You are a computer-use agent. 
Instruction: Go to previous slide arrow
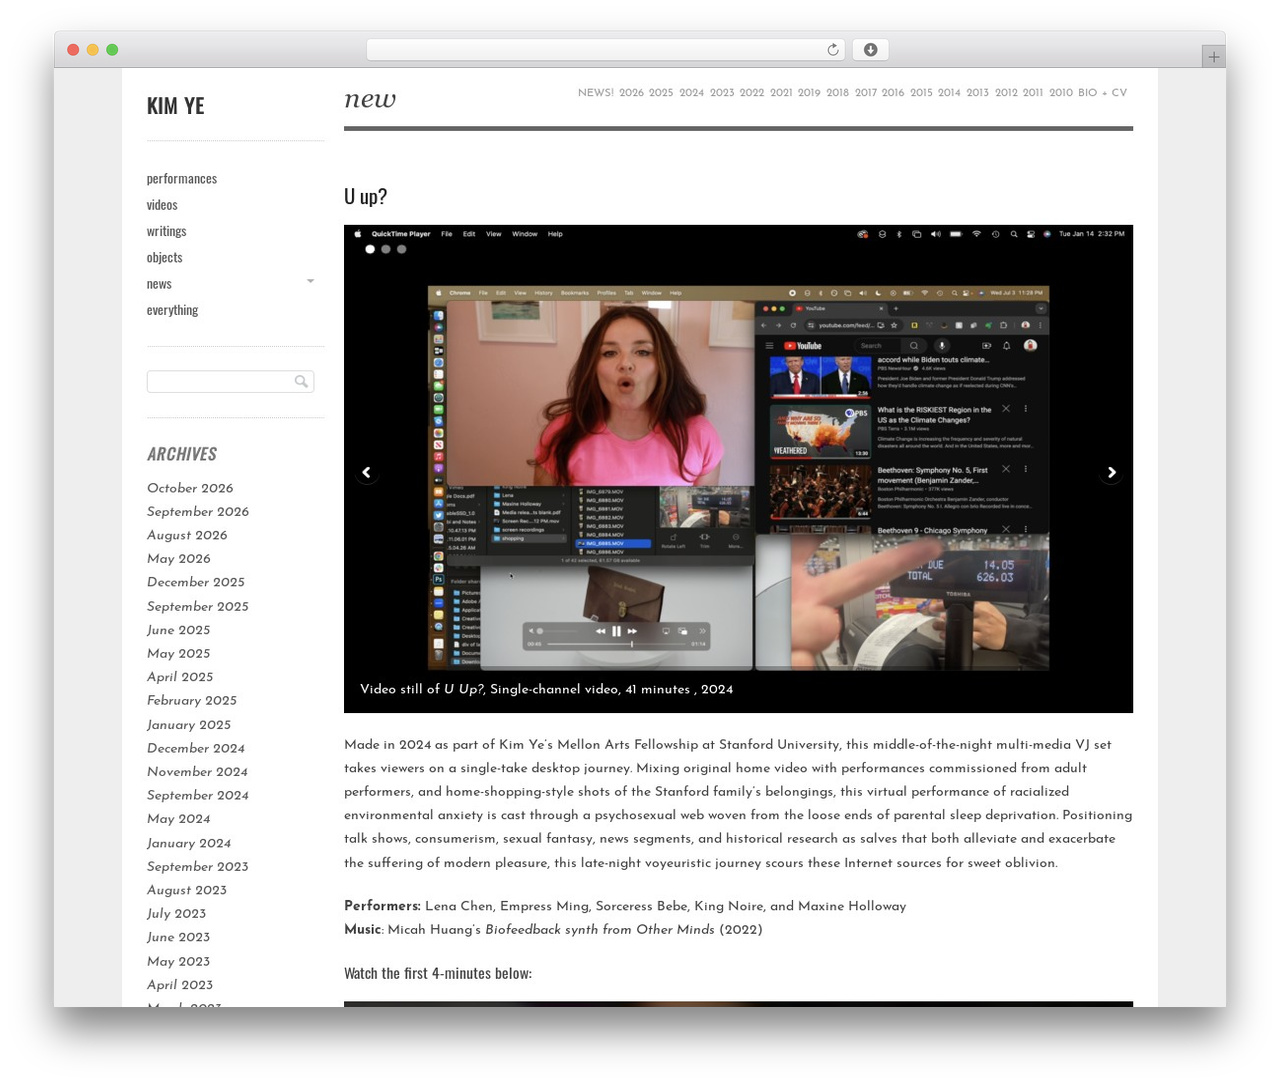pyautogui.click(x=366, y=472)
